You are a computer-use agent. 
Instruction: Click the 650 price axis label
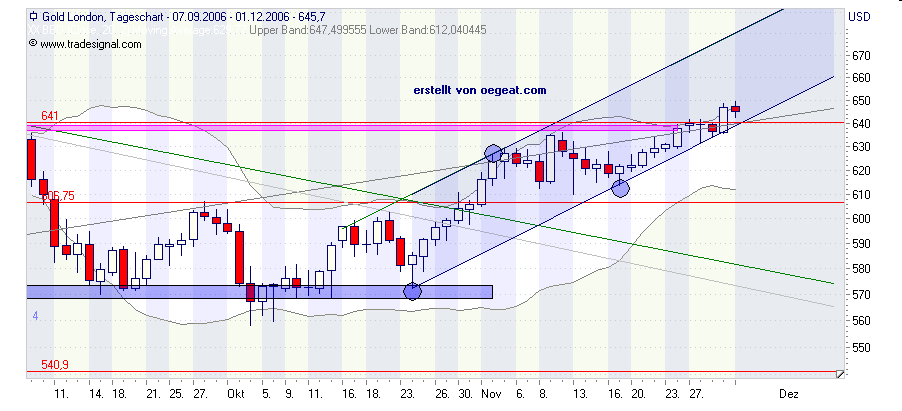pos(862,102)
